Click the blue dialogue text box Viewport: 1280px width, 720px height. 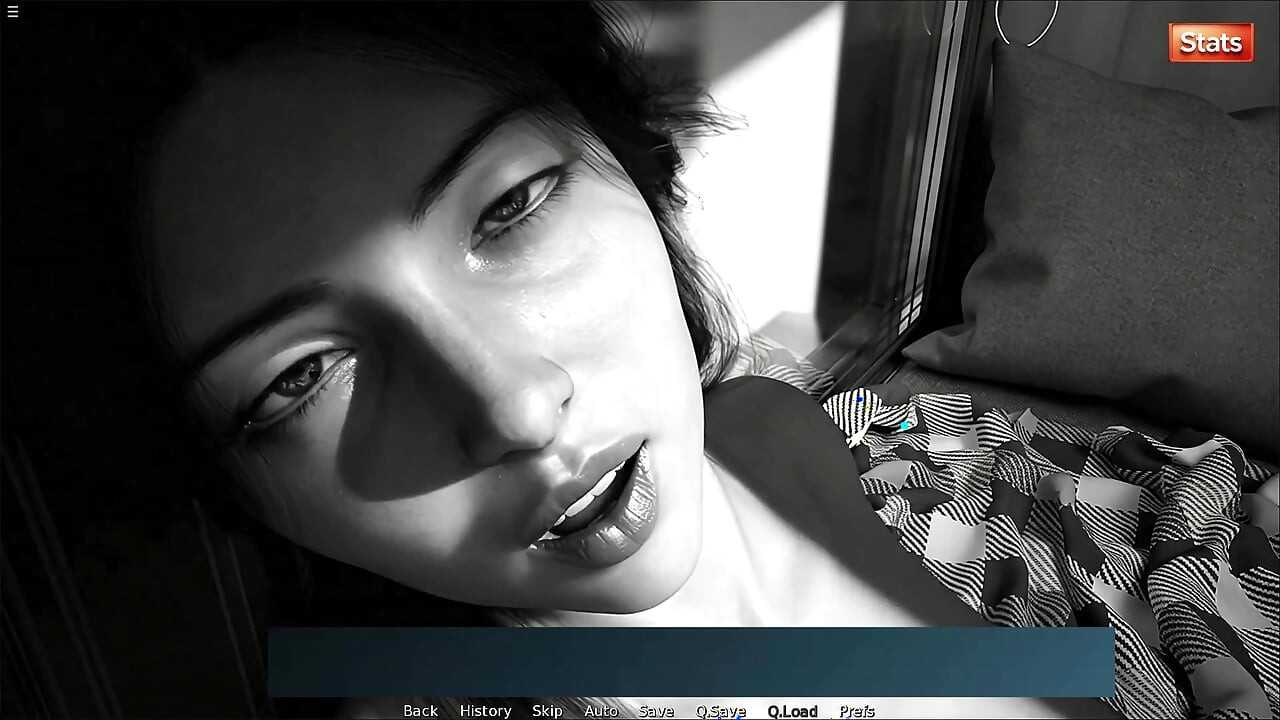click(x=691, y=662)
